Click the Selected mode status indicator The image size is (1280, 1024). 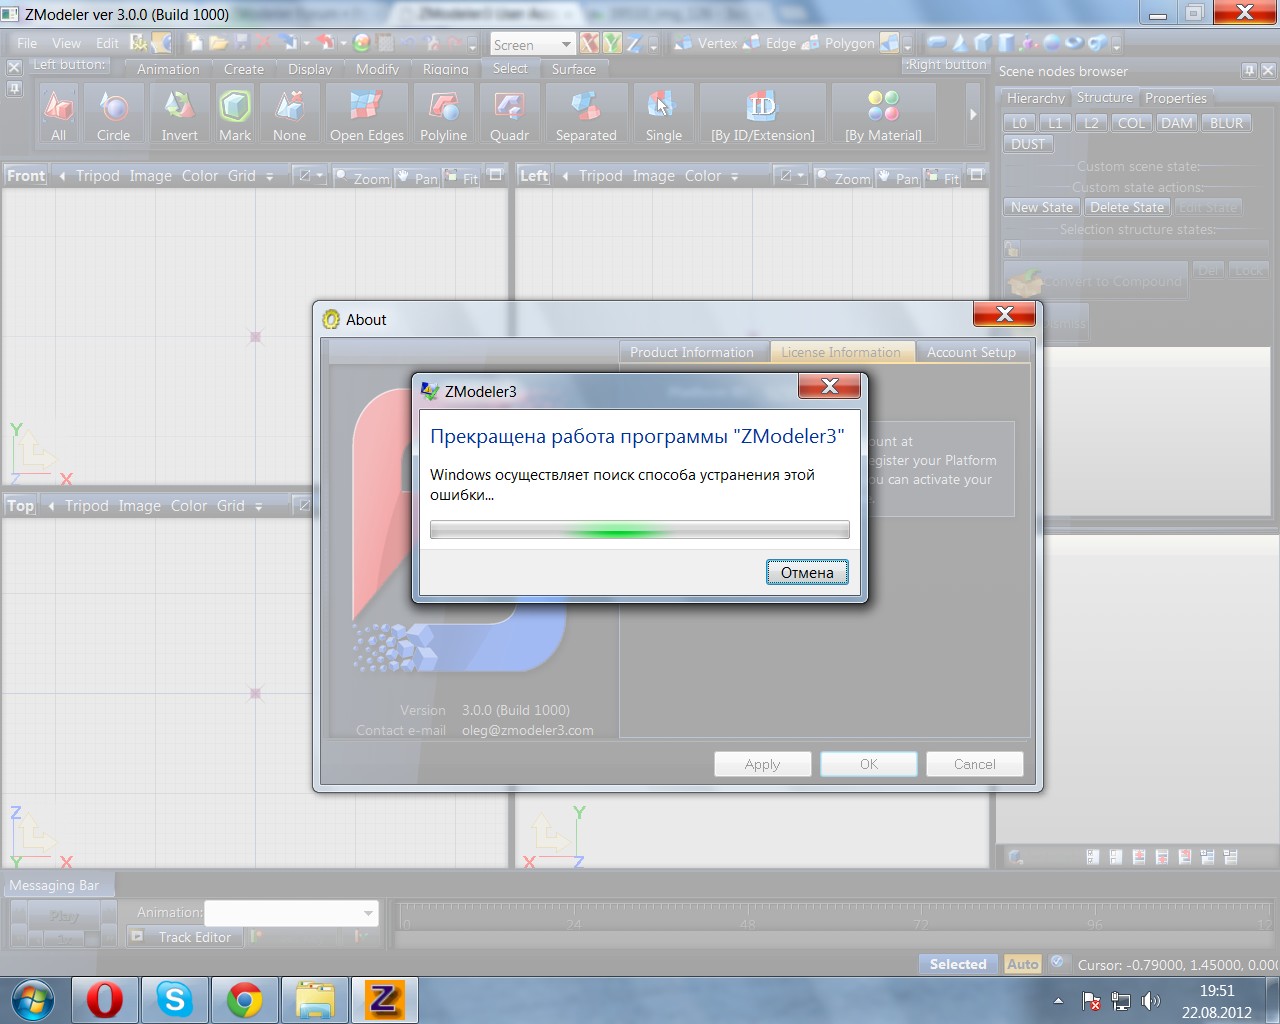coord(958,964)
